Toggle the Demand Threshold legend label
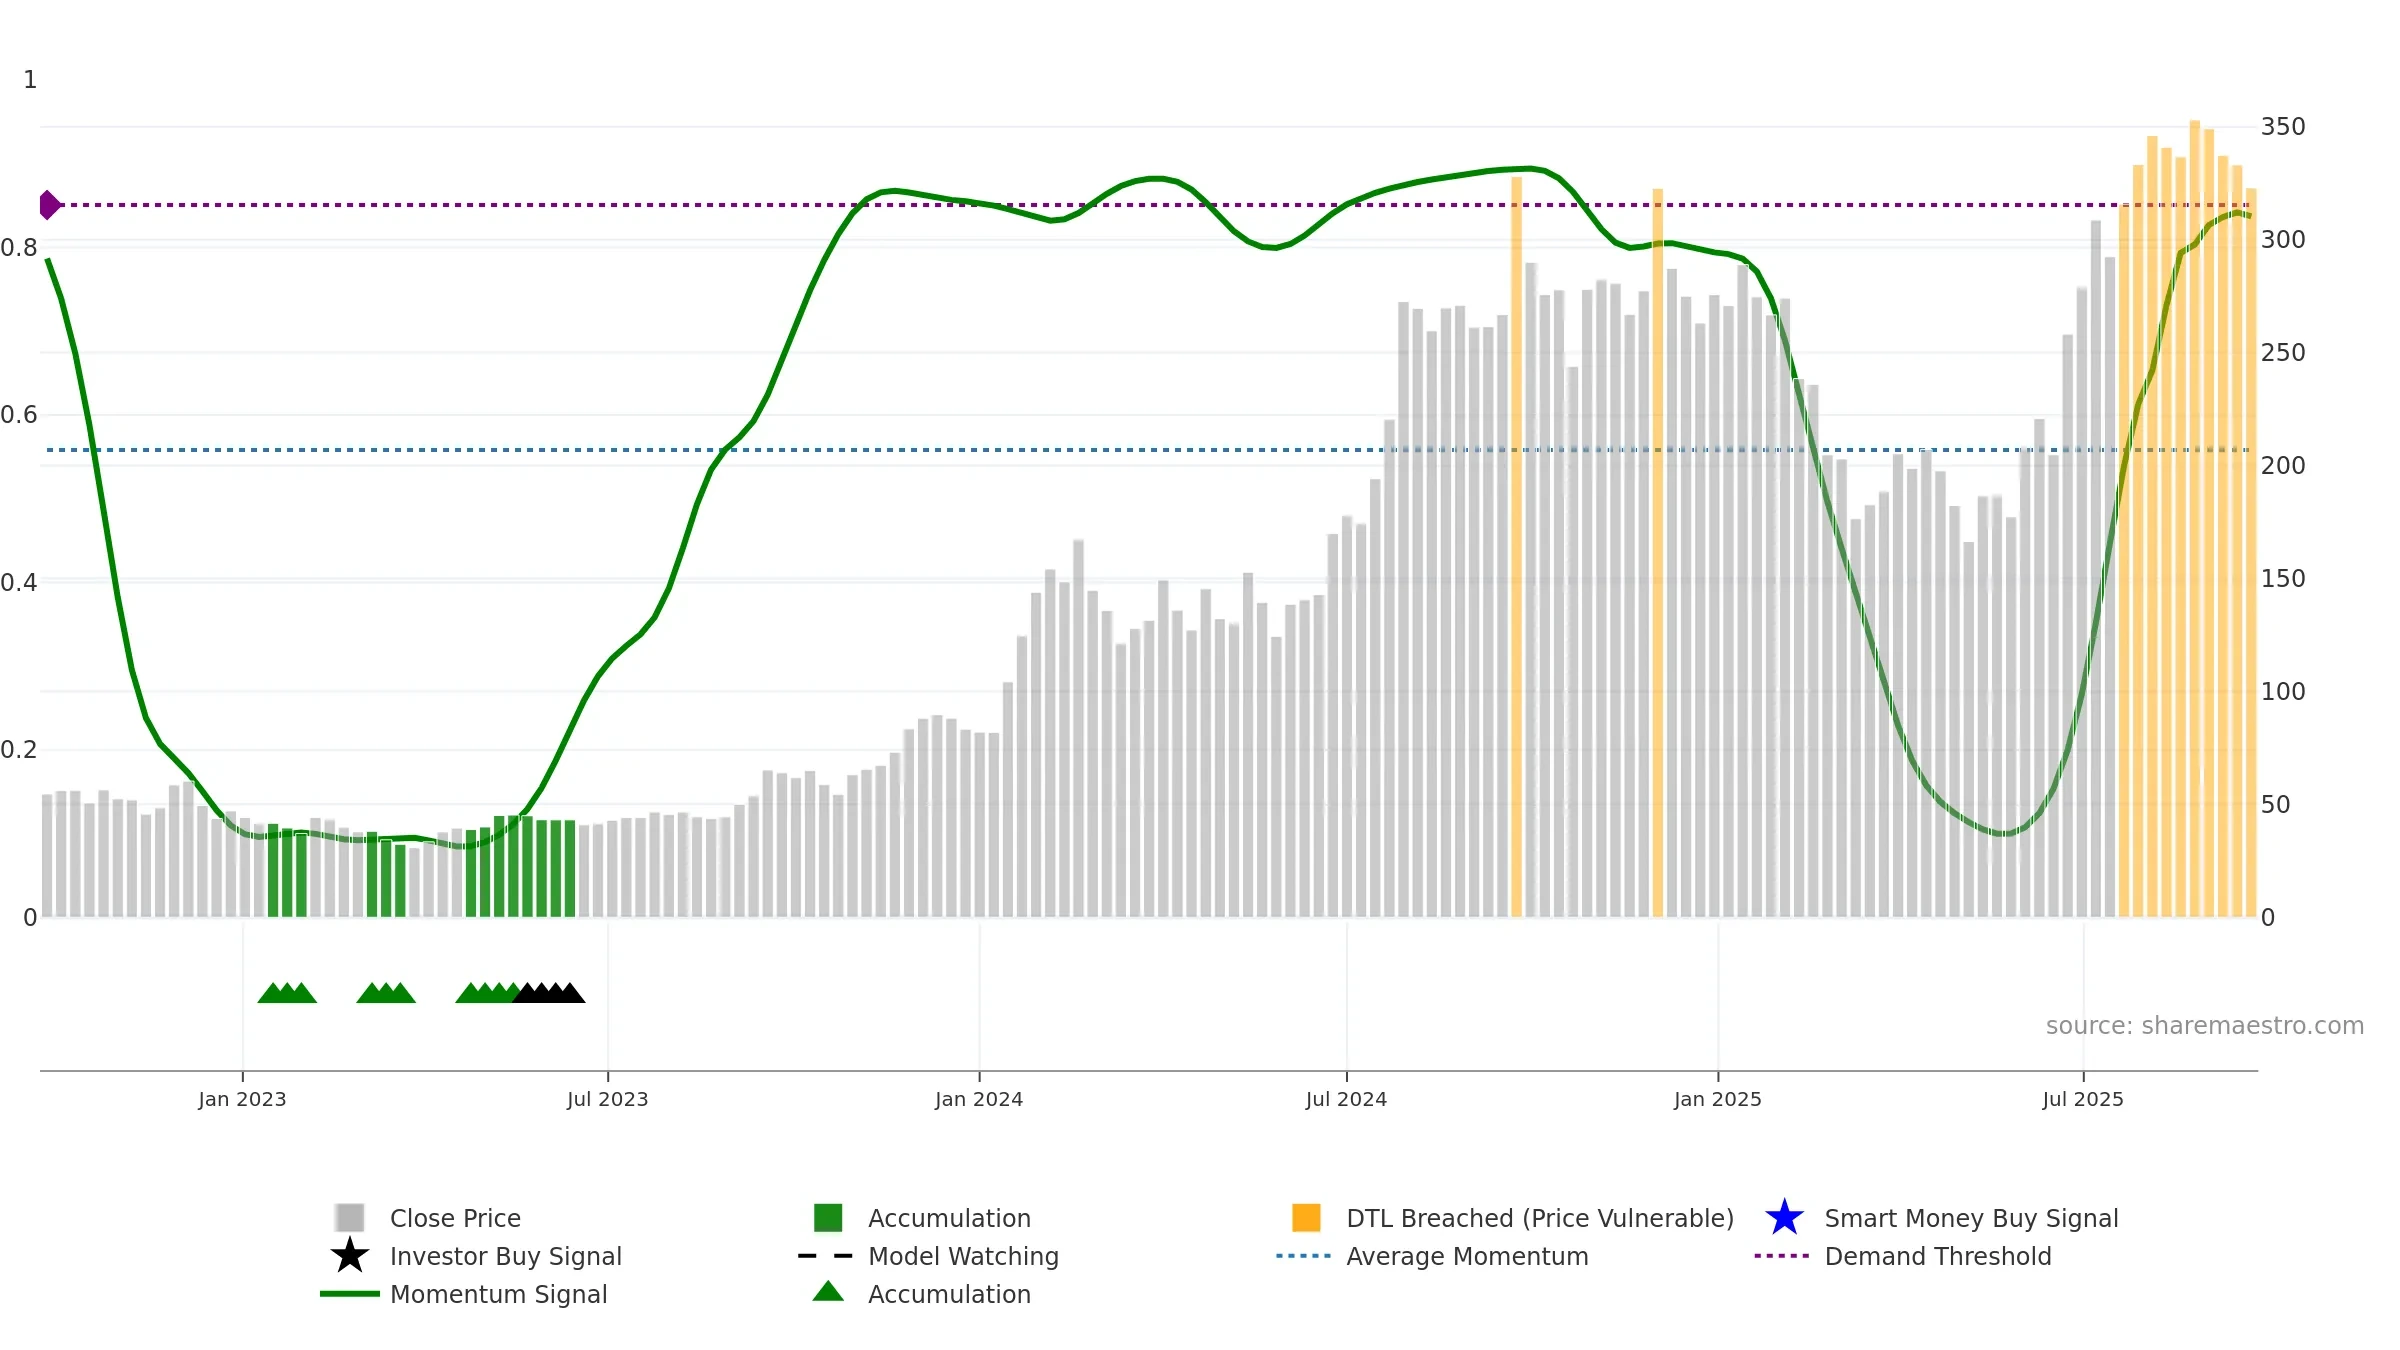This screenshot has height=1350, width=2400. (x=1938, y=1256)
